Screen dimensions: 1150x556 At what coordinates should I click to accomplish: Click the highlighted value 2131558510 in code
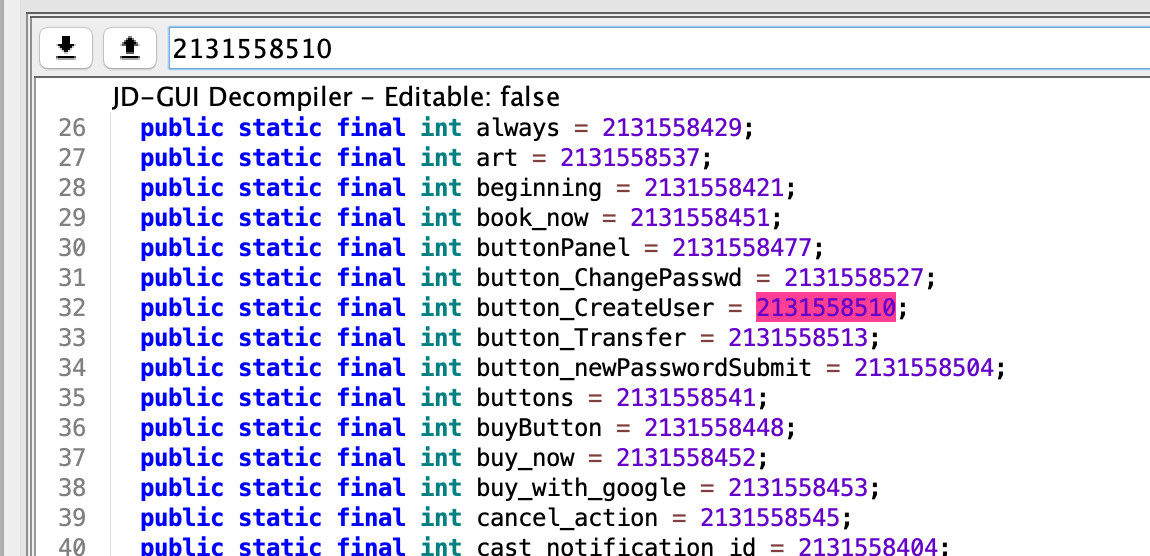coord(826,307)
